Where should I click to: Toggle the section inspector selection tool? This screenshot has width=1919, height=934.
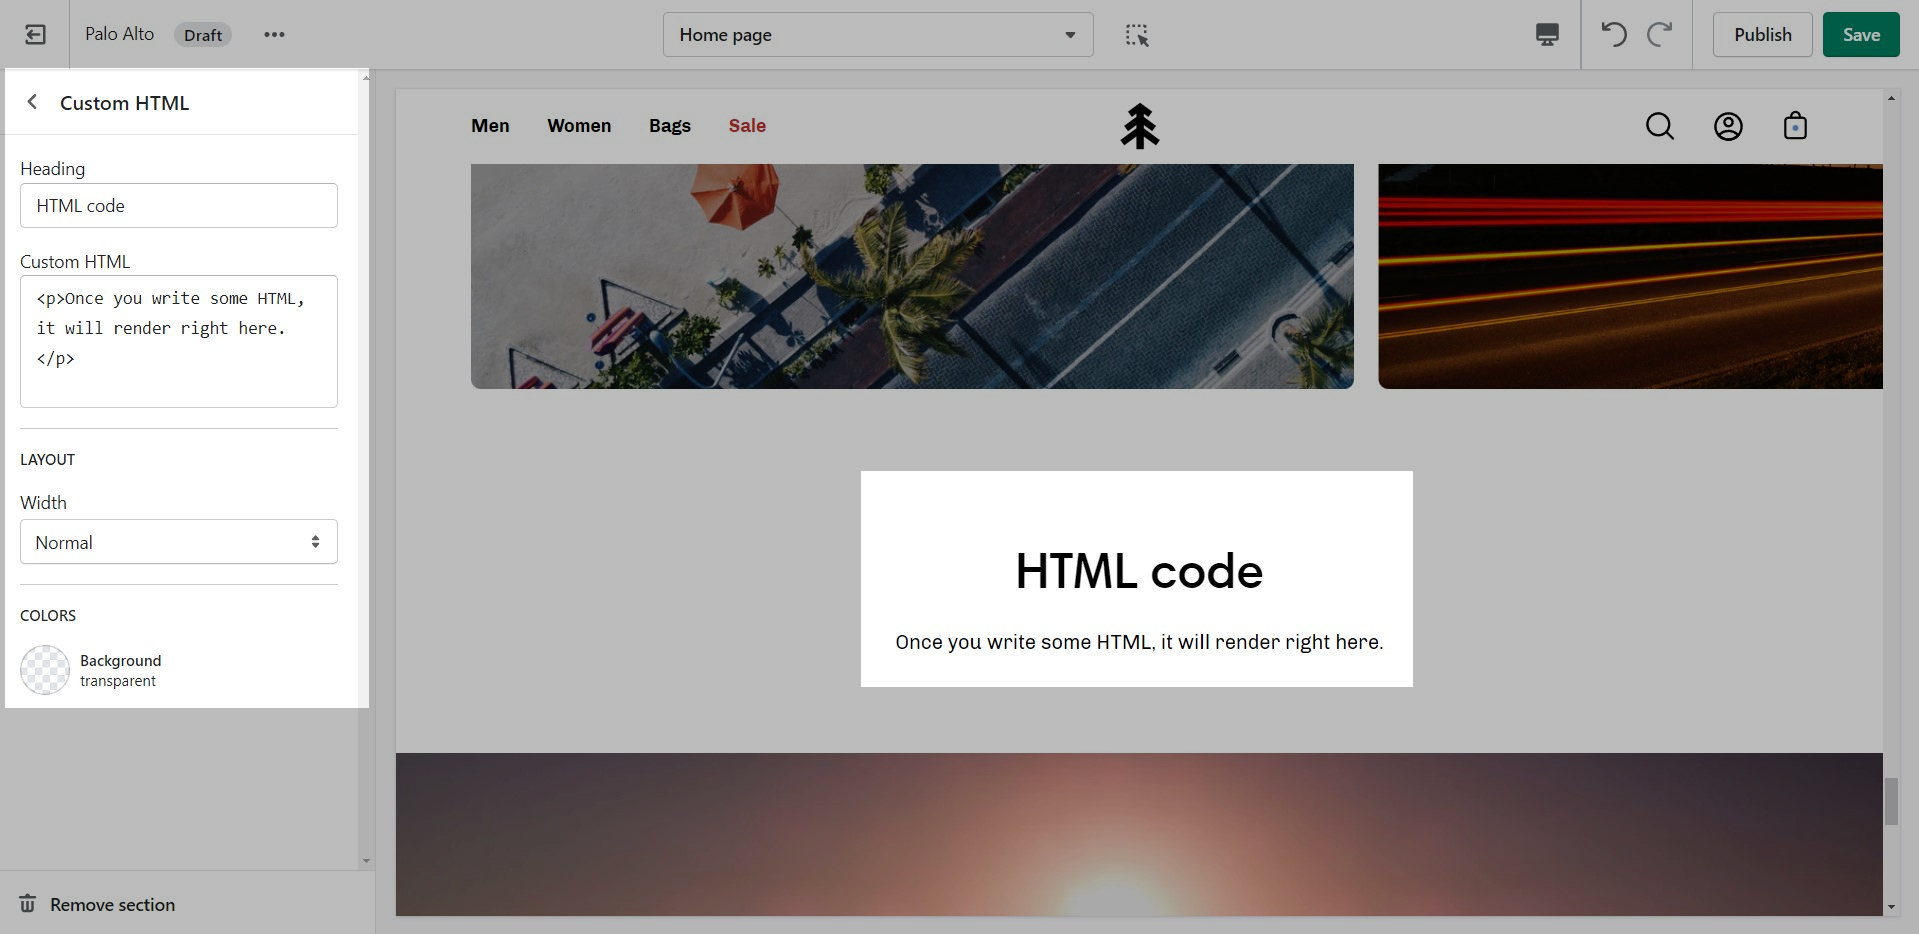1137,35
